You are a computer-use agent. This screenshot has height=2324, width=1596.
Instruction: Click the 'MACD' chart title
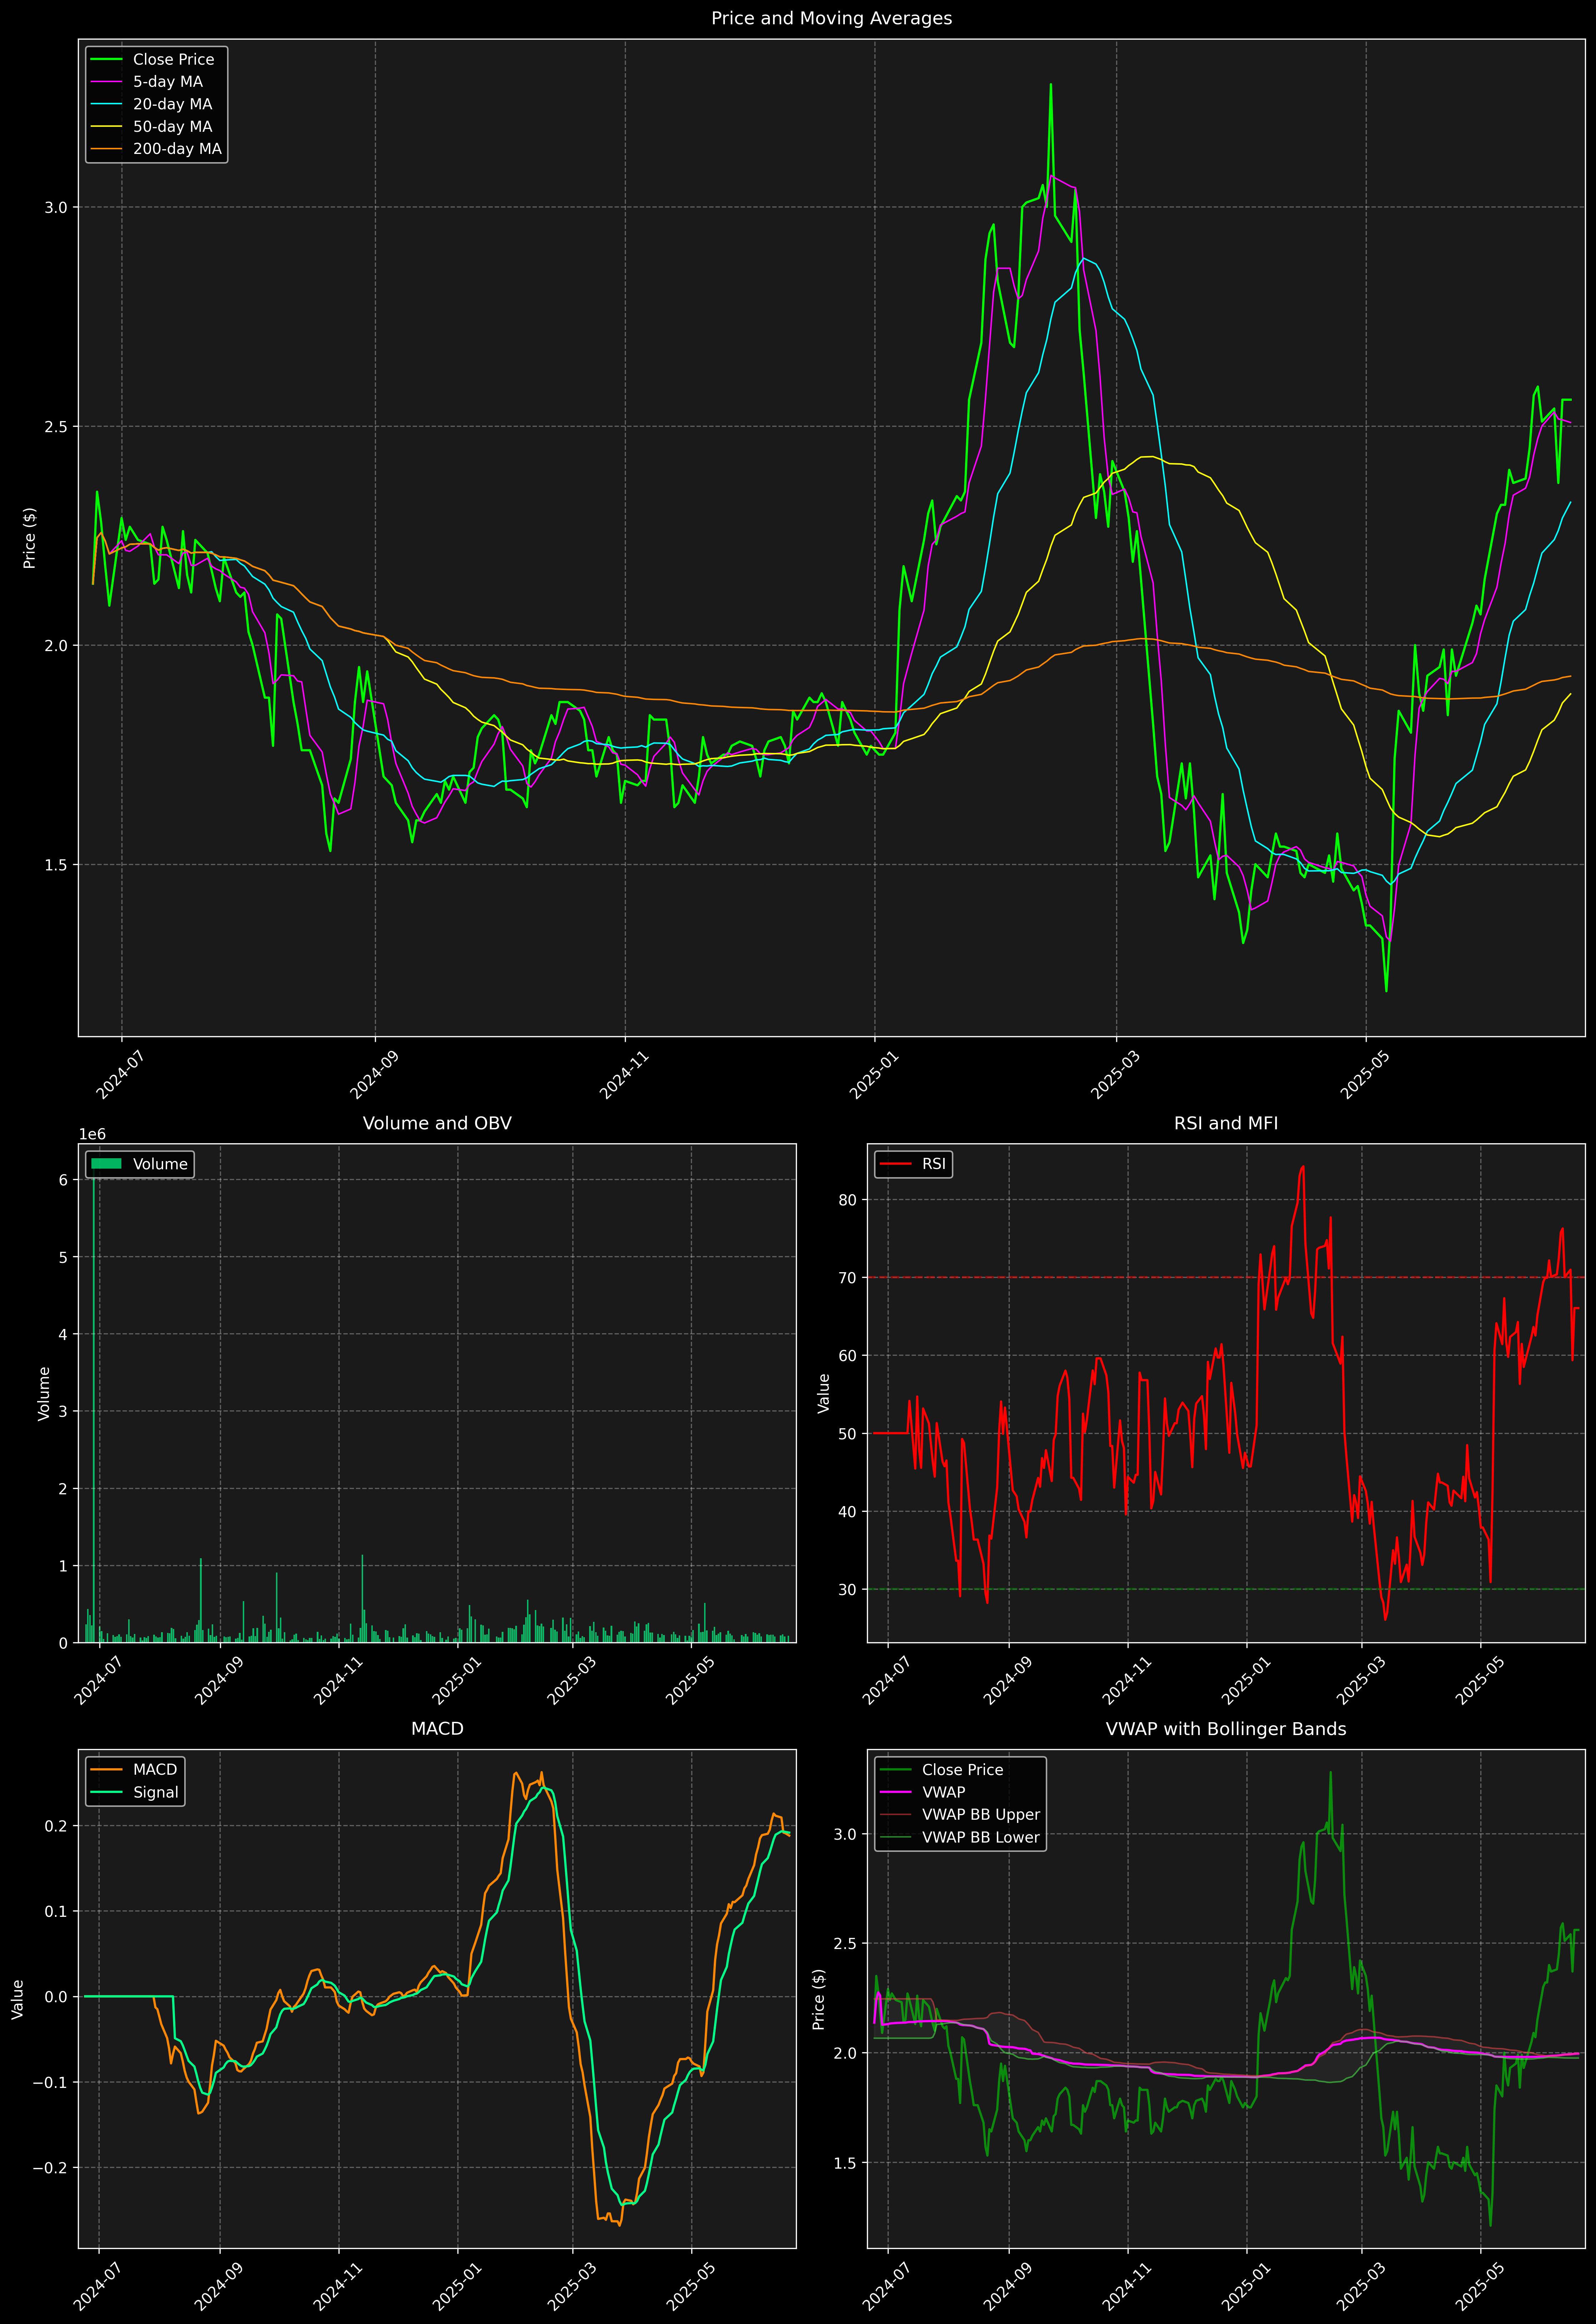(437, 1729)
